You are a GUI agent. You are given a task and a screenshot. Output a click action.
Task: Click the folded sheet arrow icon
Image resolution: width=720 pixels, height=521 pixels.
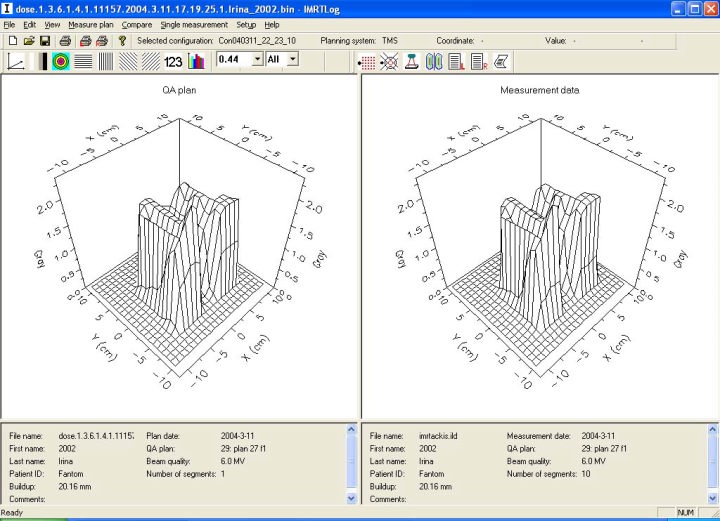[501, 62]
